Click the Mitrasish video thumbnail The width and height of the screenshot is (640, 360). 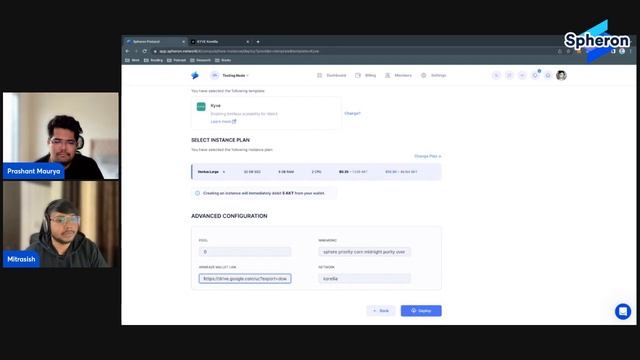(61, 224)
